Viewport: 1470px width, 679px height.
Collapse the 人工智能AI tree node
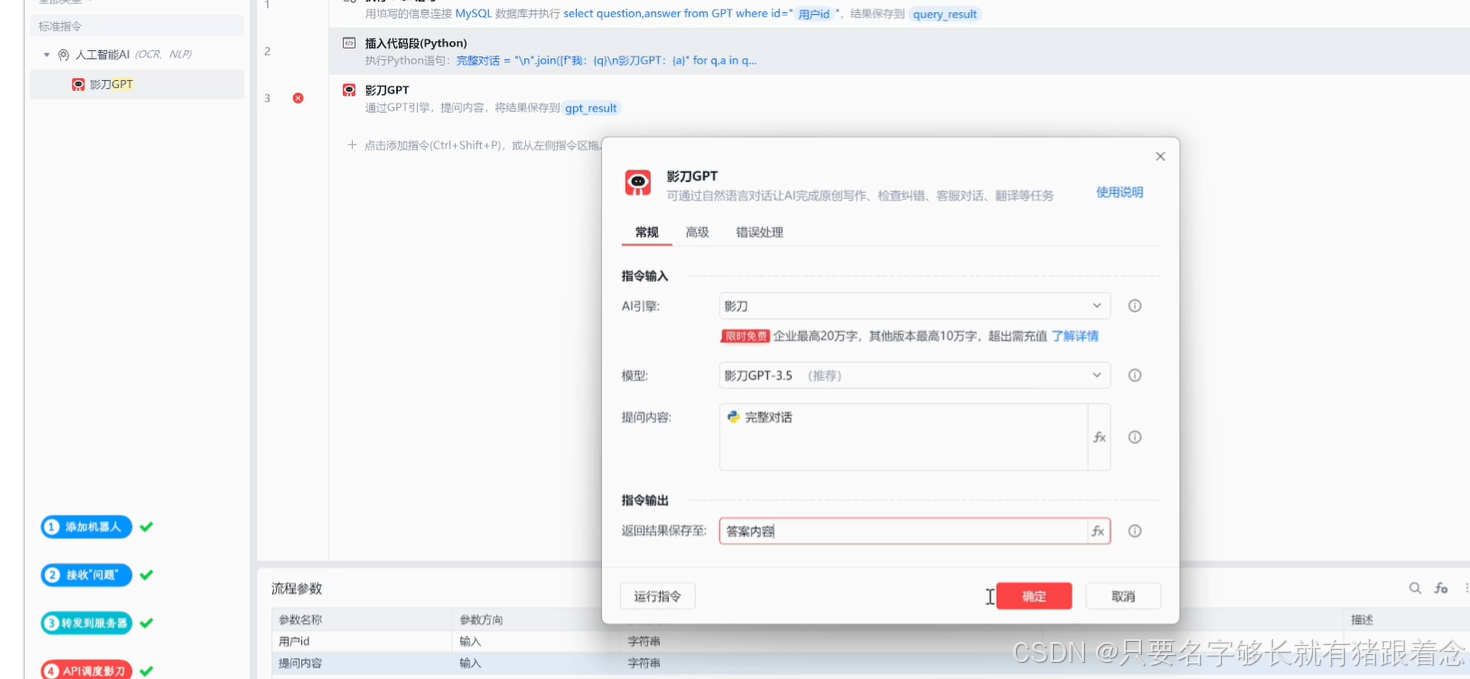(x=46, y=55)
